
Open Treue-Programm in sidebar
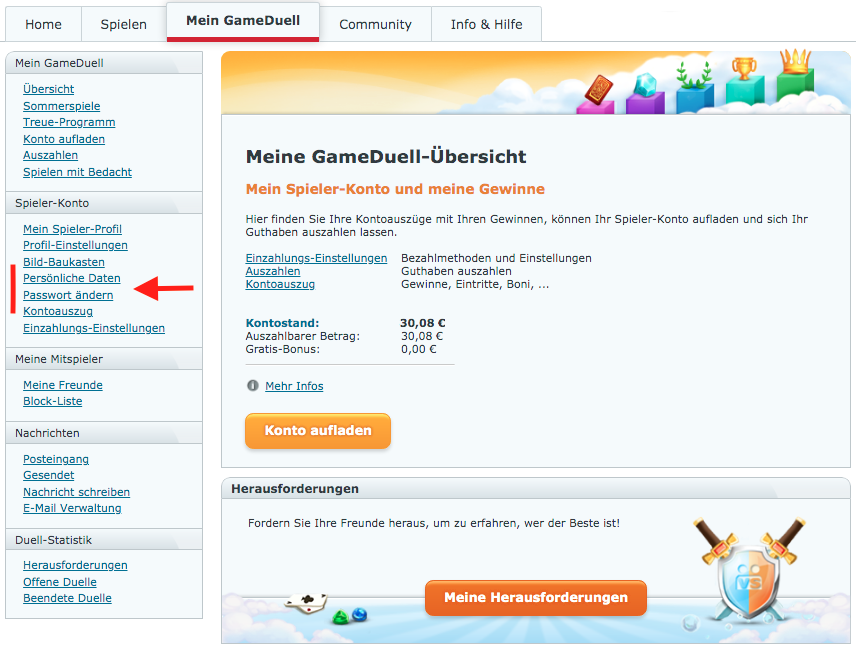point(69,122)
